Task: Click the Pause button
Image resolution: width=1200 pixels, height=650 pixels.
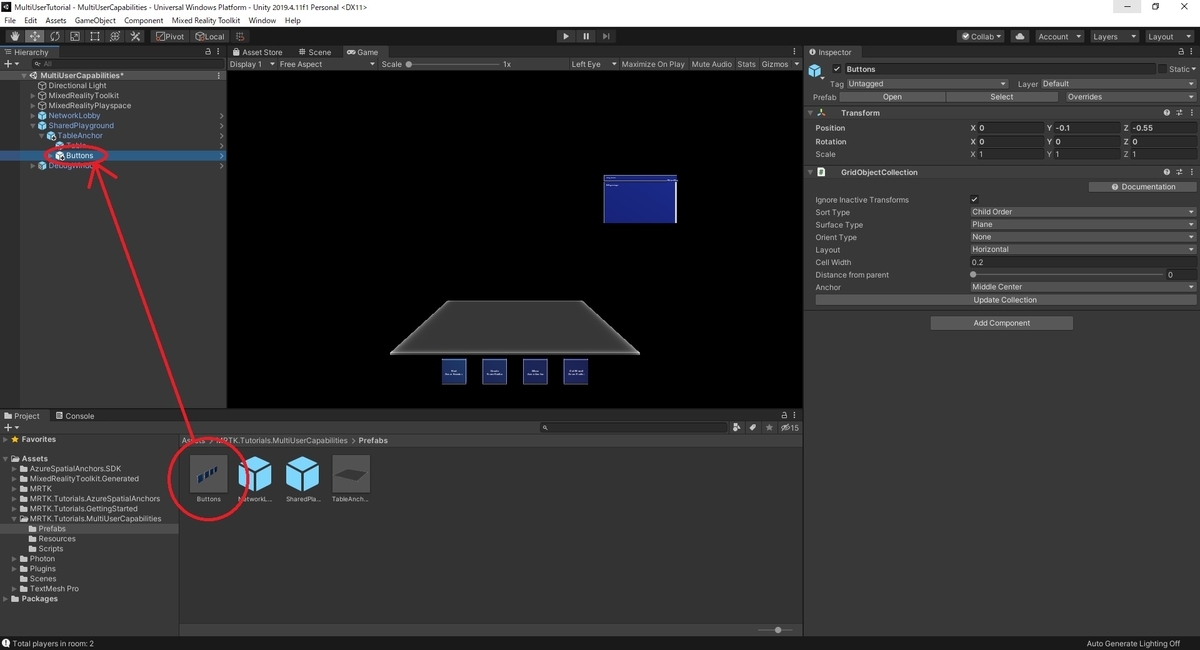Action: 586,36
